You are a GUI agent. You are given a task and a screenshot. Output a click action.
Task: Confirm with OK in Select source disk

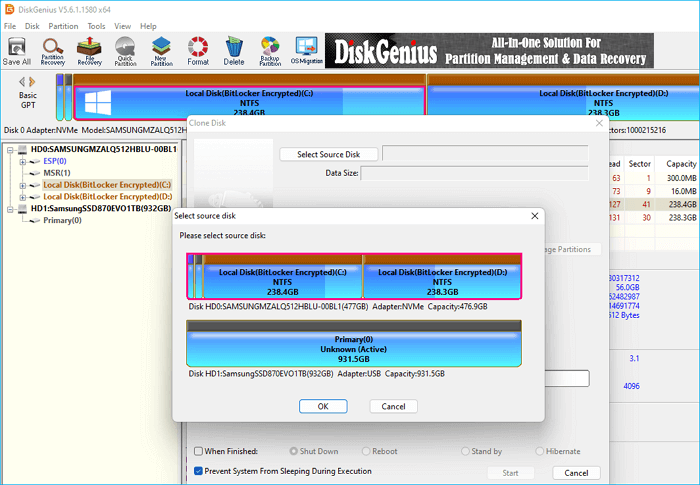tap(323, 406)
